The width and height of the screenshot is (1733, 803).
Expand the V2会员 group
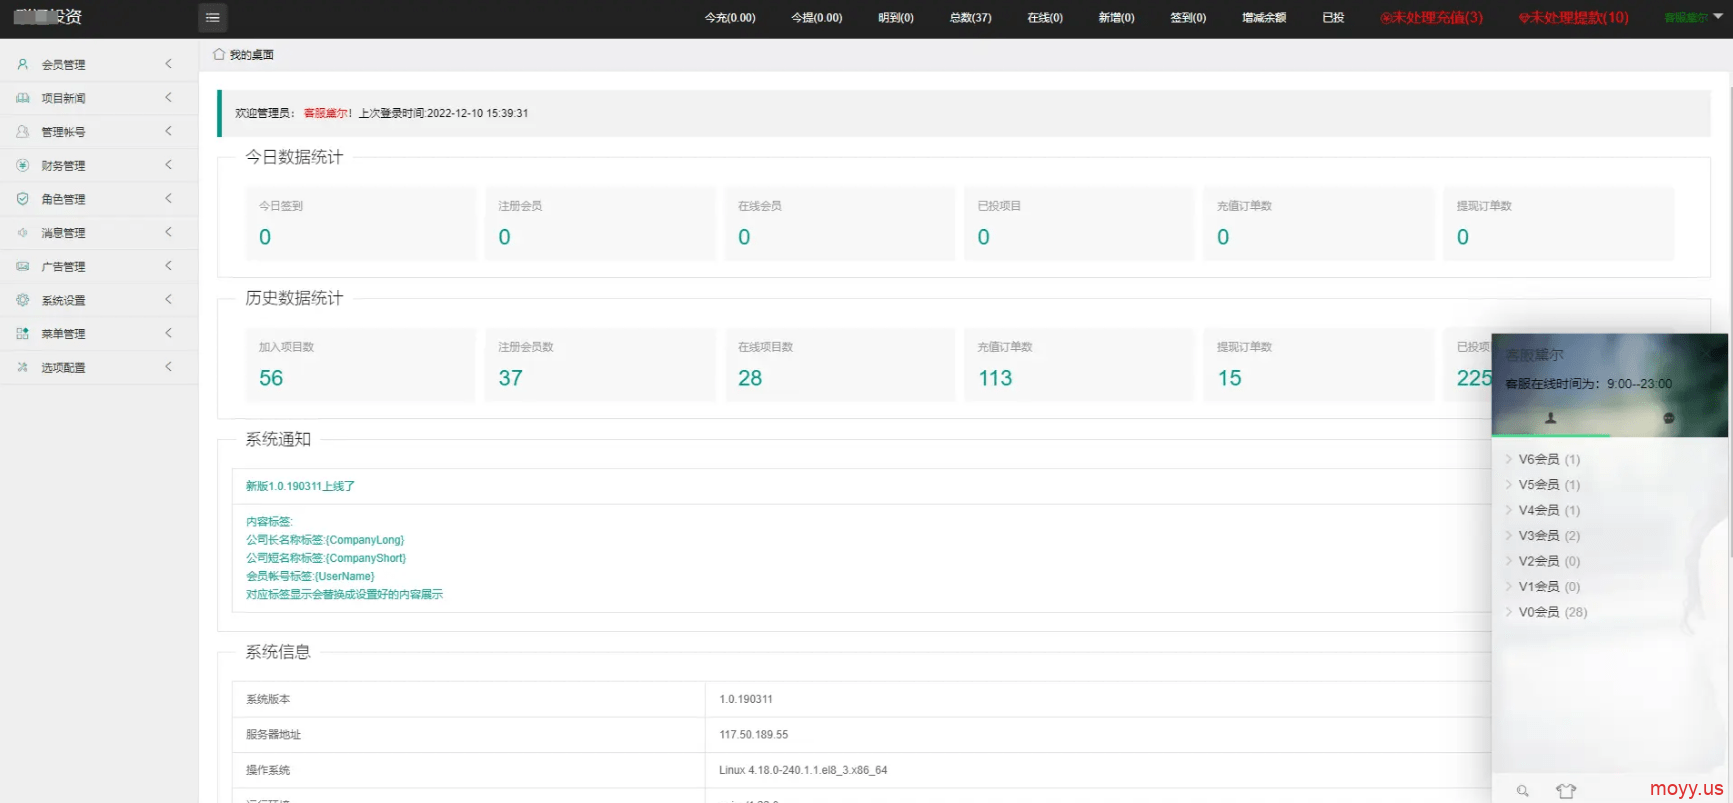(x=1543, y=561)
